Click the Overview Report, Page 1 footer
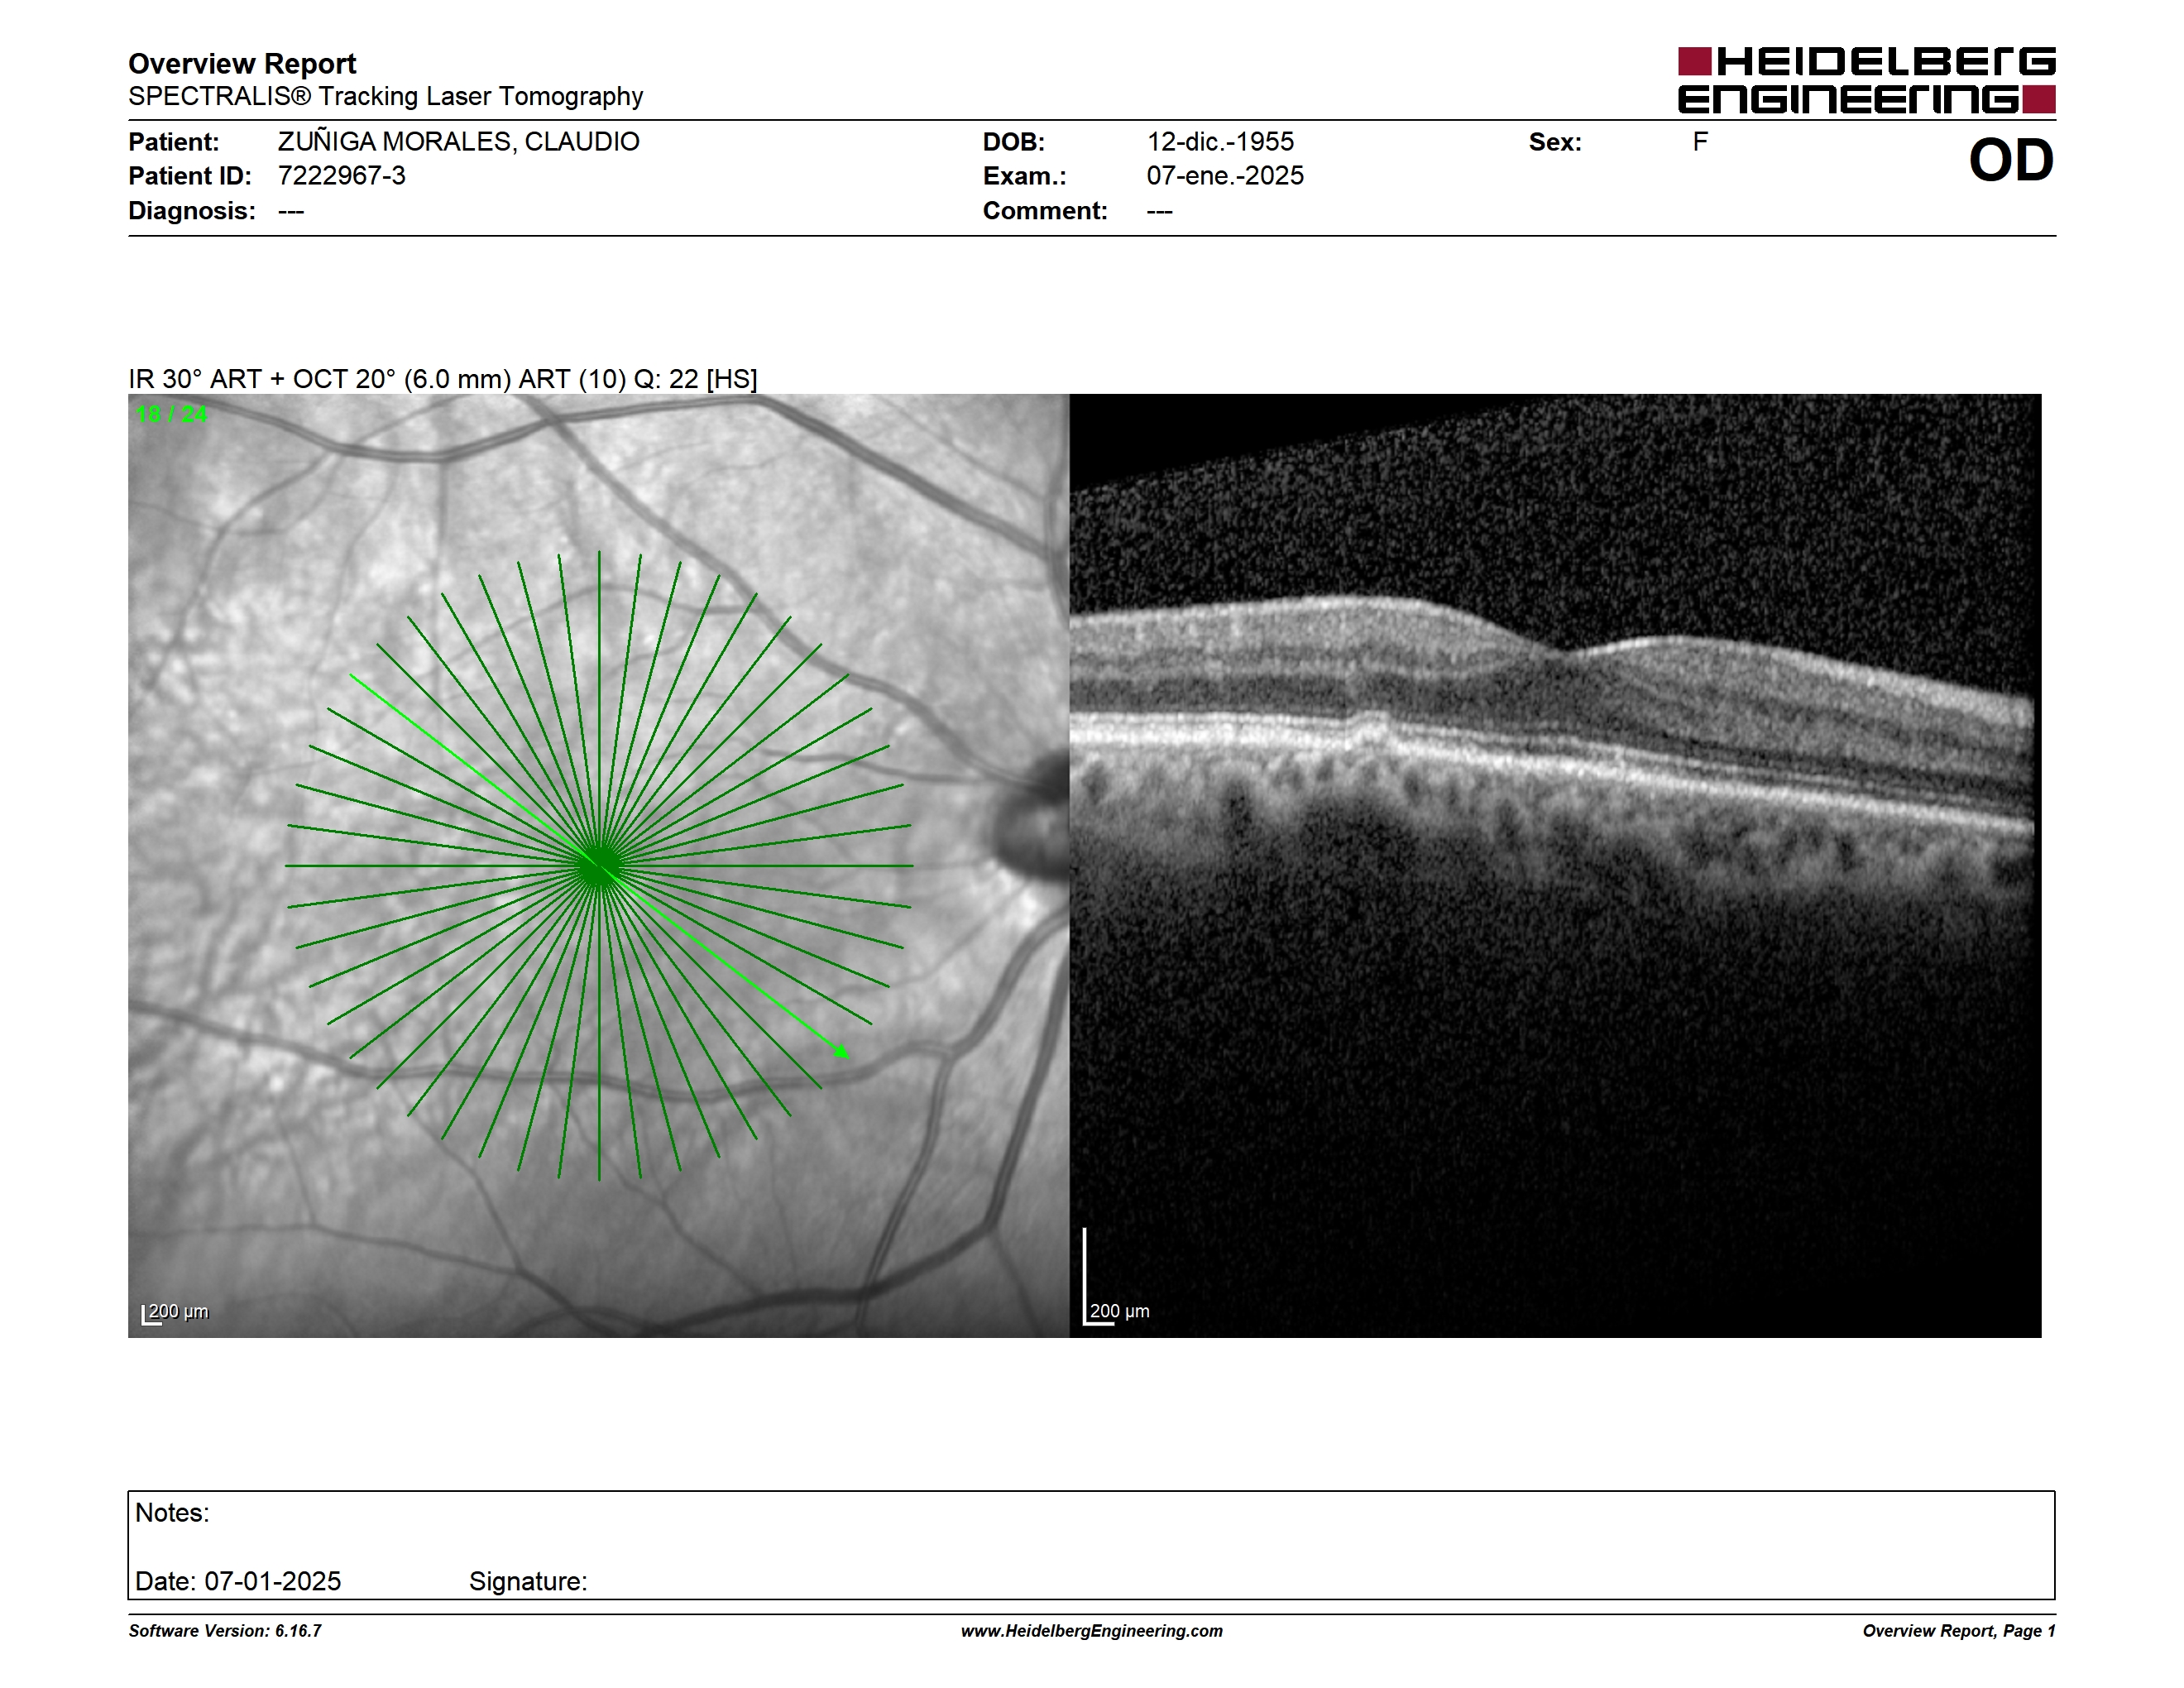 [1959, 1631]
